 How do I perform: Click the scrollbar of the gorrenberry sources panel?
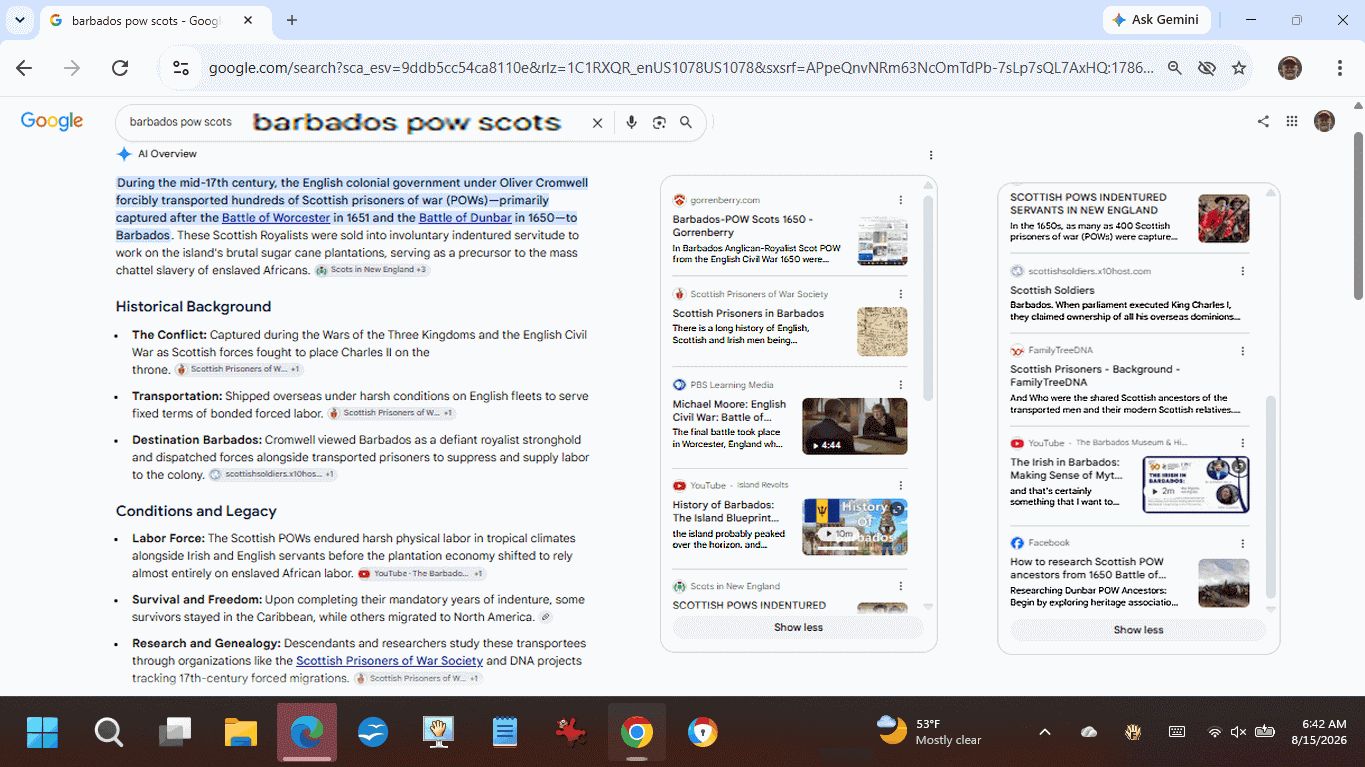928,300
